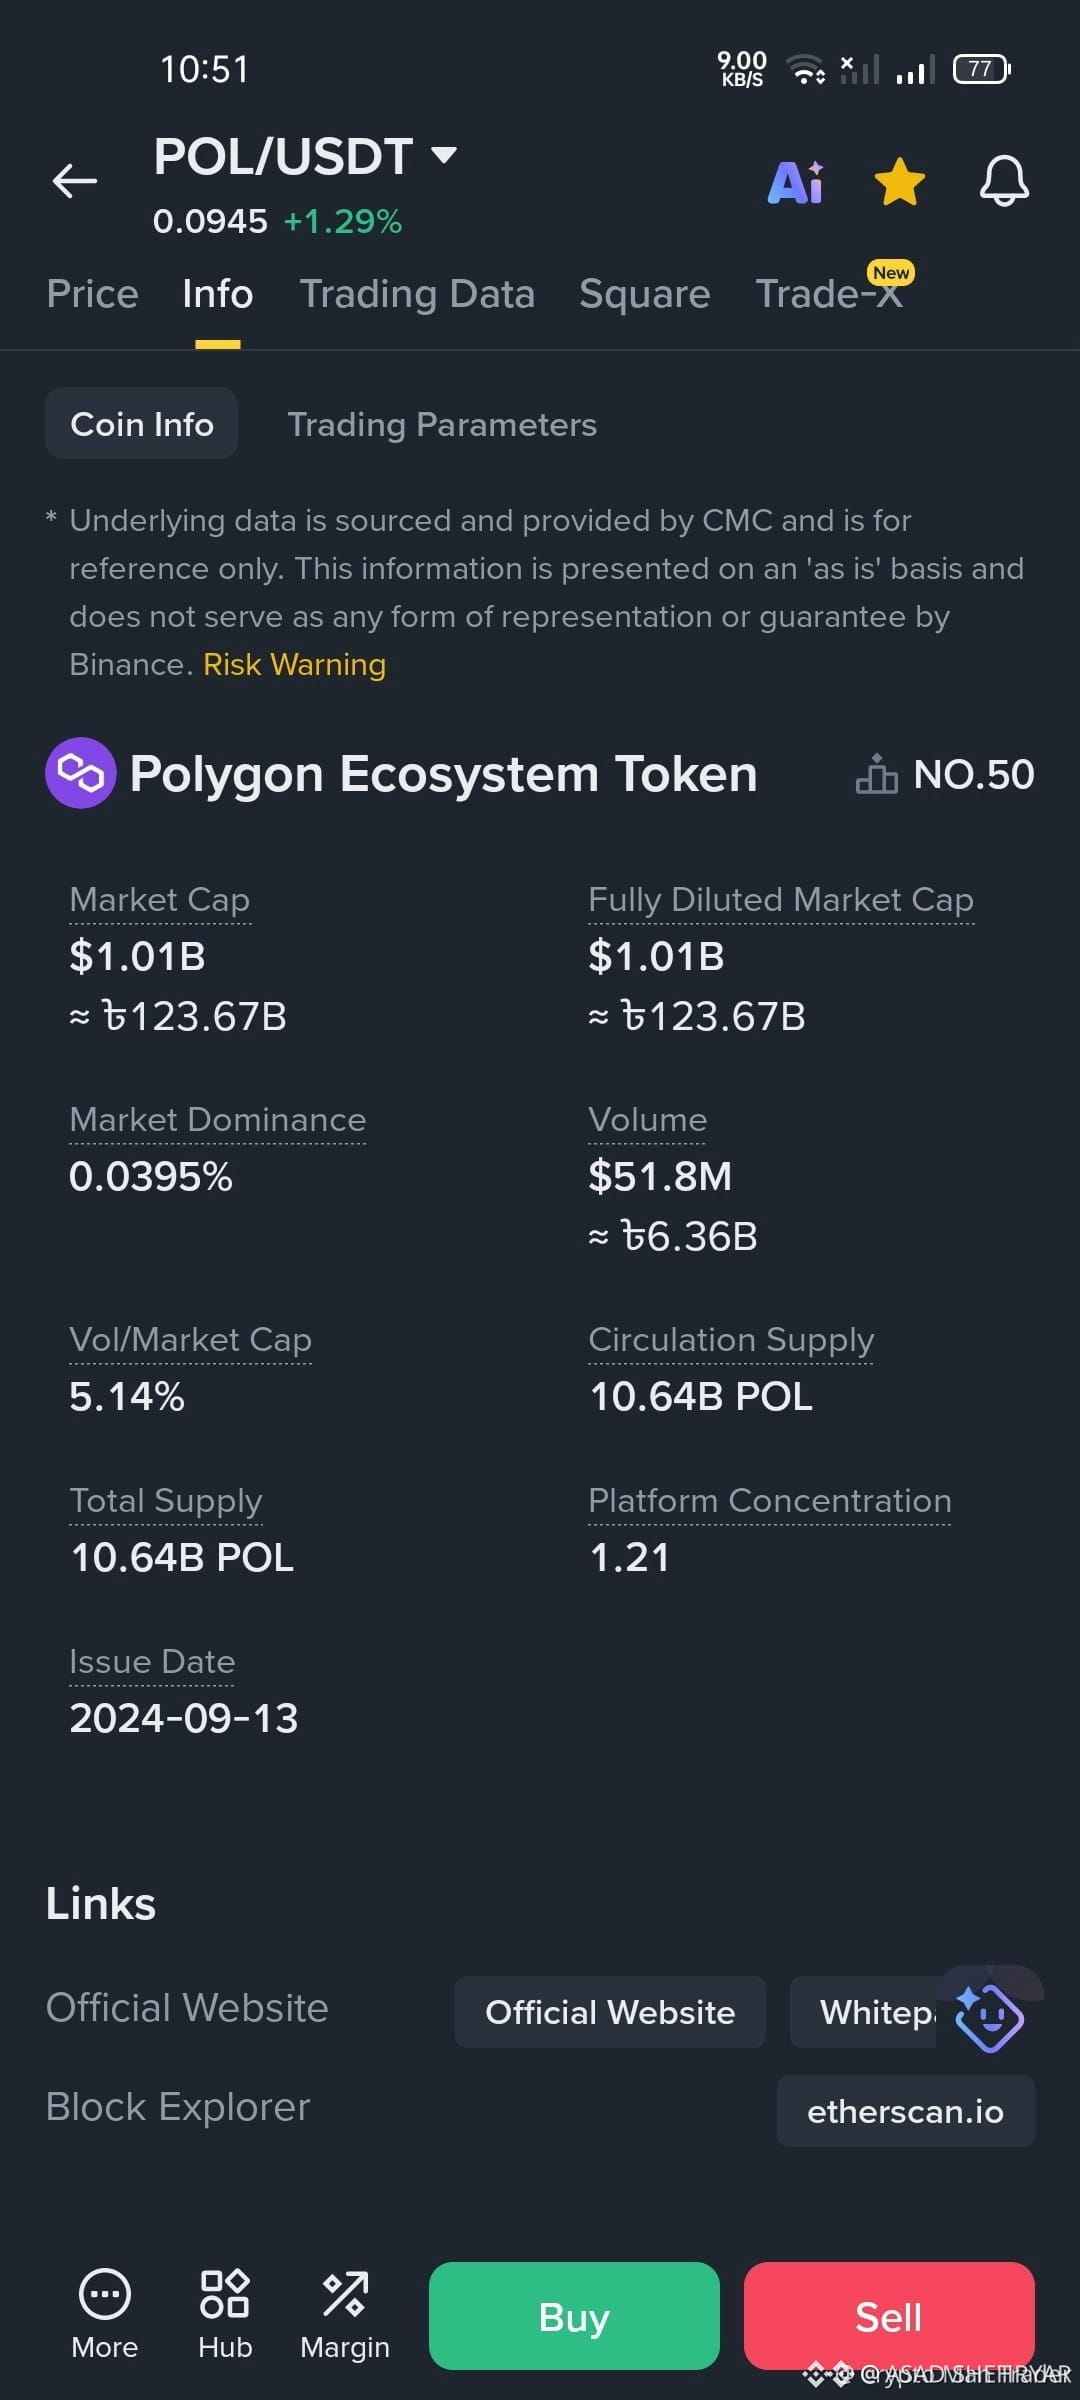Switch to the Trading Data tab

(x=417, y=294)
